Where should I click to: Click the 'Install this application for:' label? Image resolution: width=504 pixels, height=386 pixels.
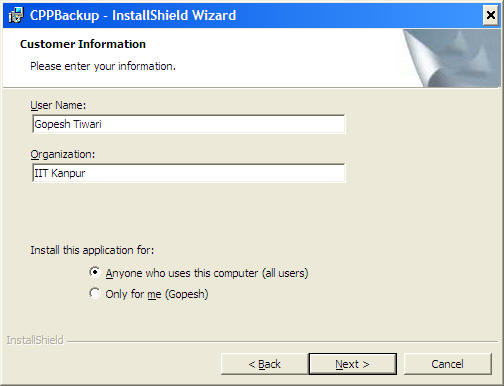(92, 250)
